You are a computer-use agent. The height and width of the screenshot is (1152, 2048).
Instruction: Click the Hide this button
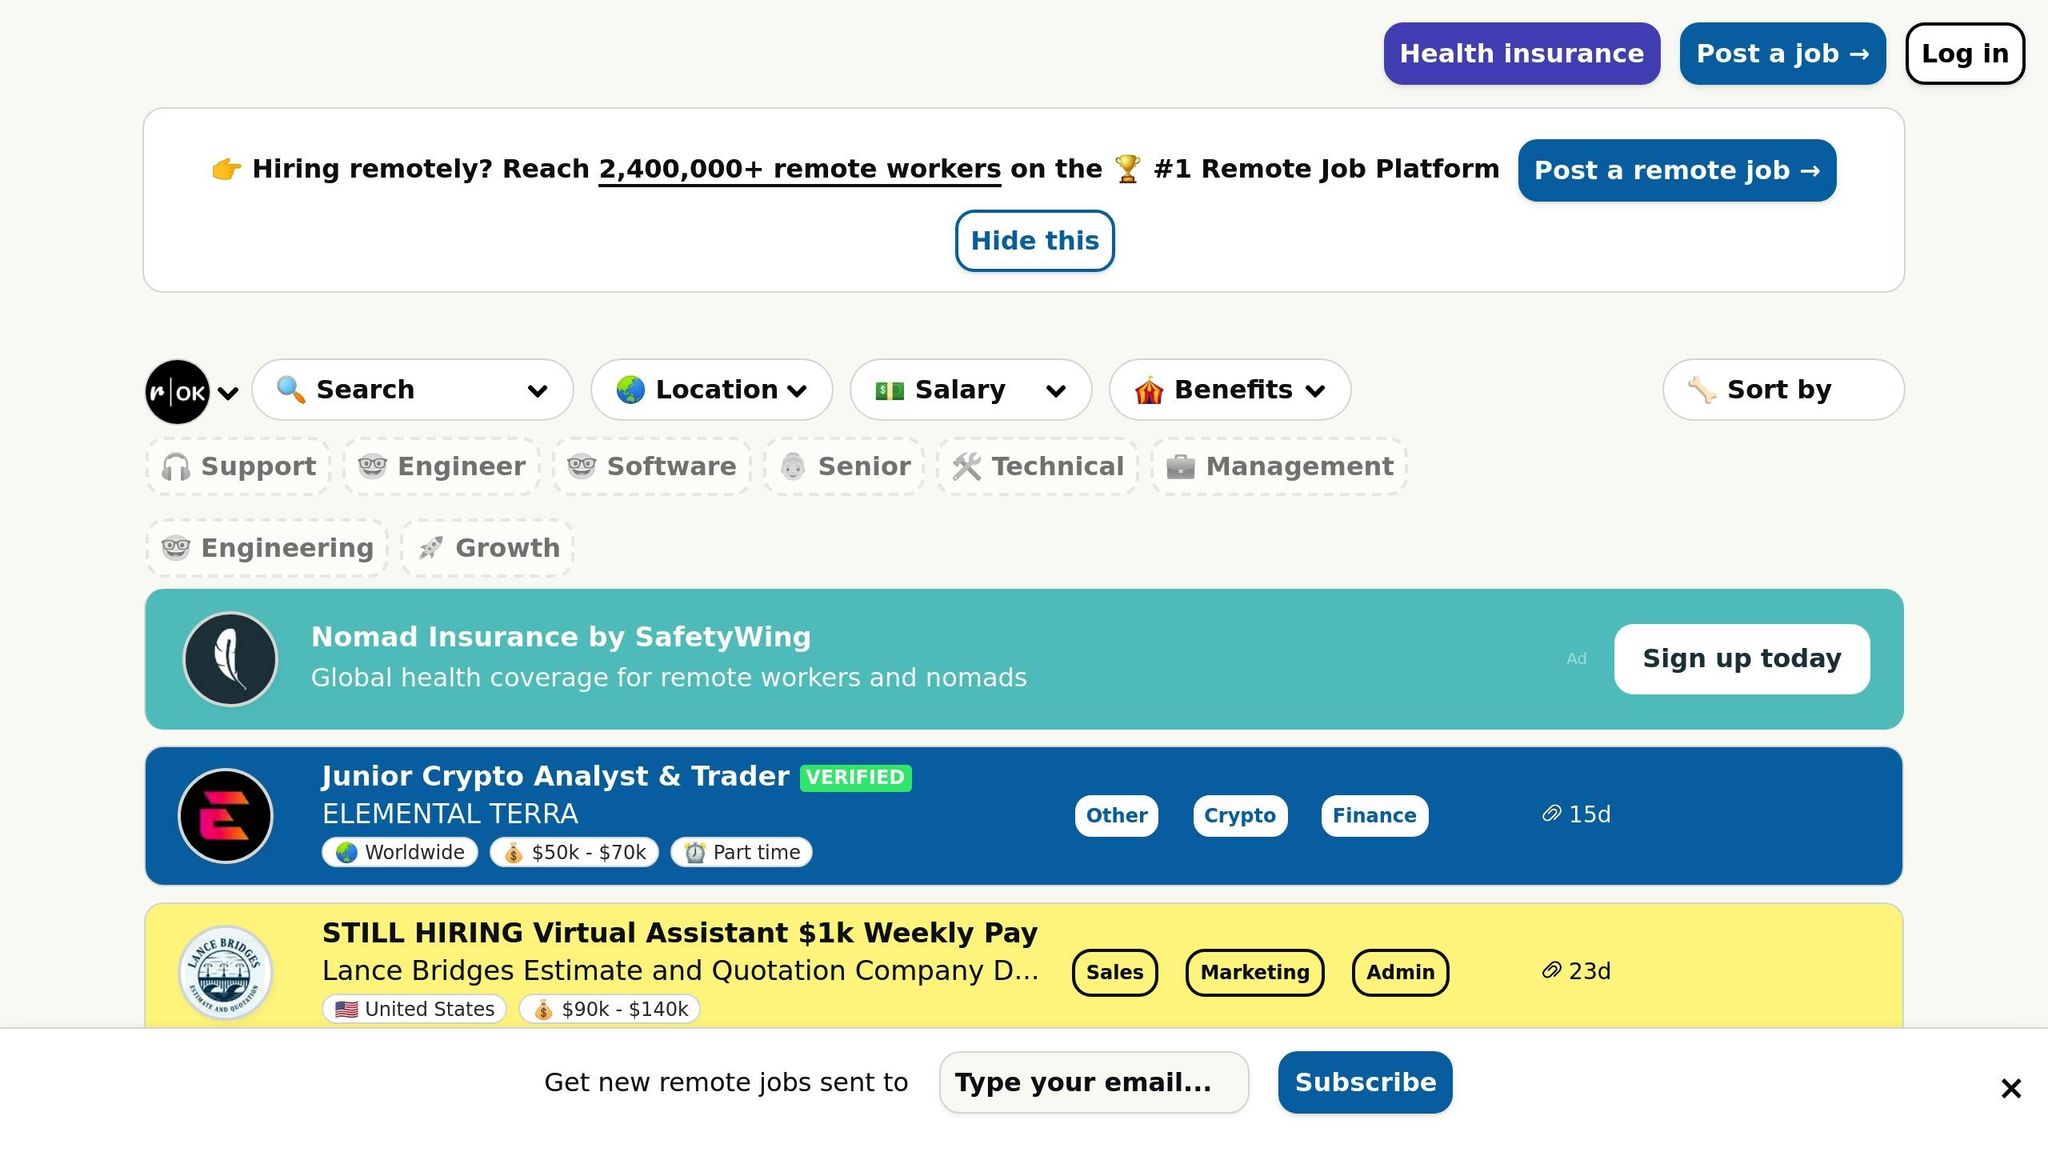pos(1034,241)
